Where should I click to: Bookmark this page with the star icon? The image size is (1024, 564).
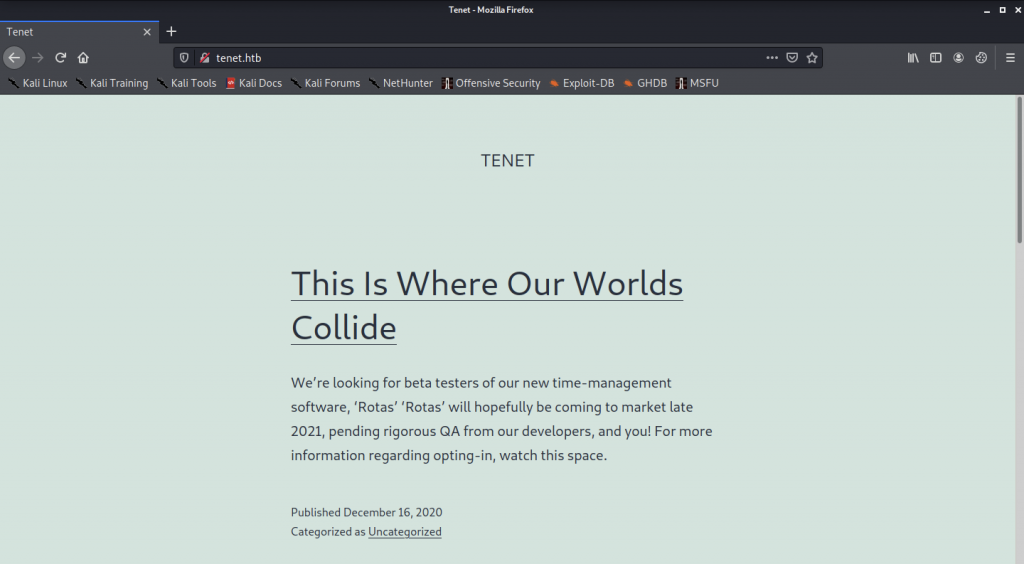[812, 57]
